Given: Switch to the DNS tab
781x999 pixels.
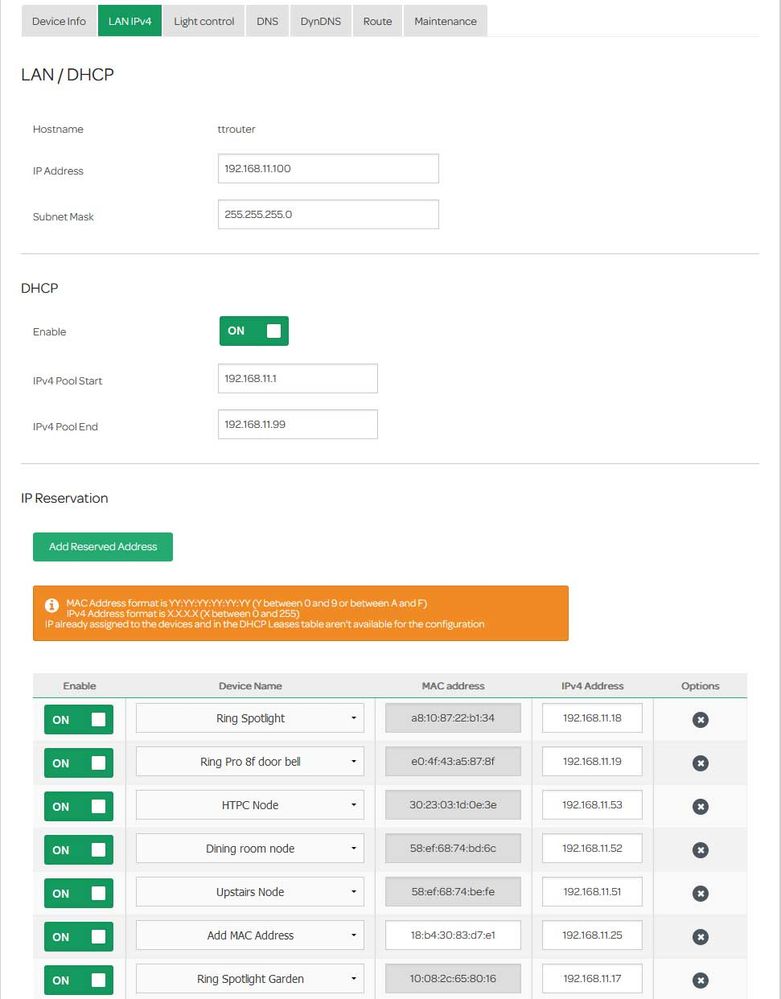Looking at the screenshot, I should pos(267,21).
